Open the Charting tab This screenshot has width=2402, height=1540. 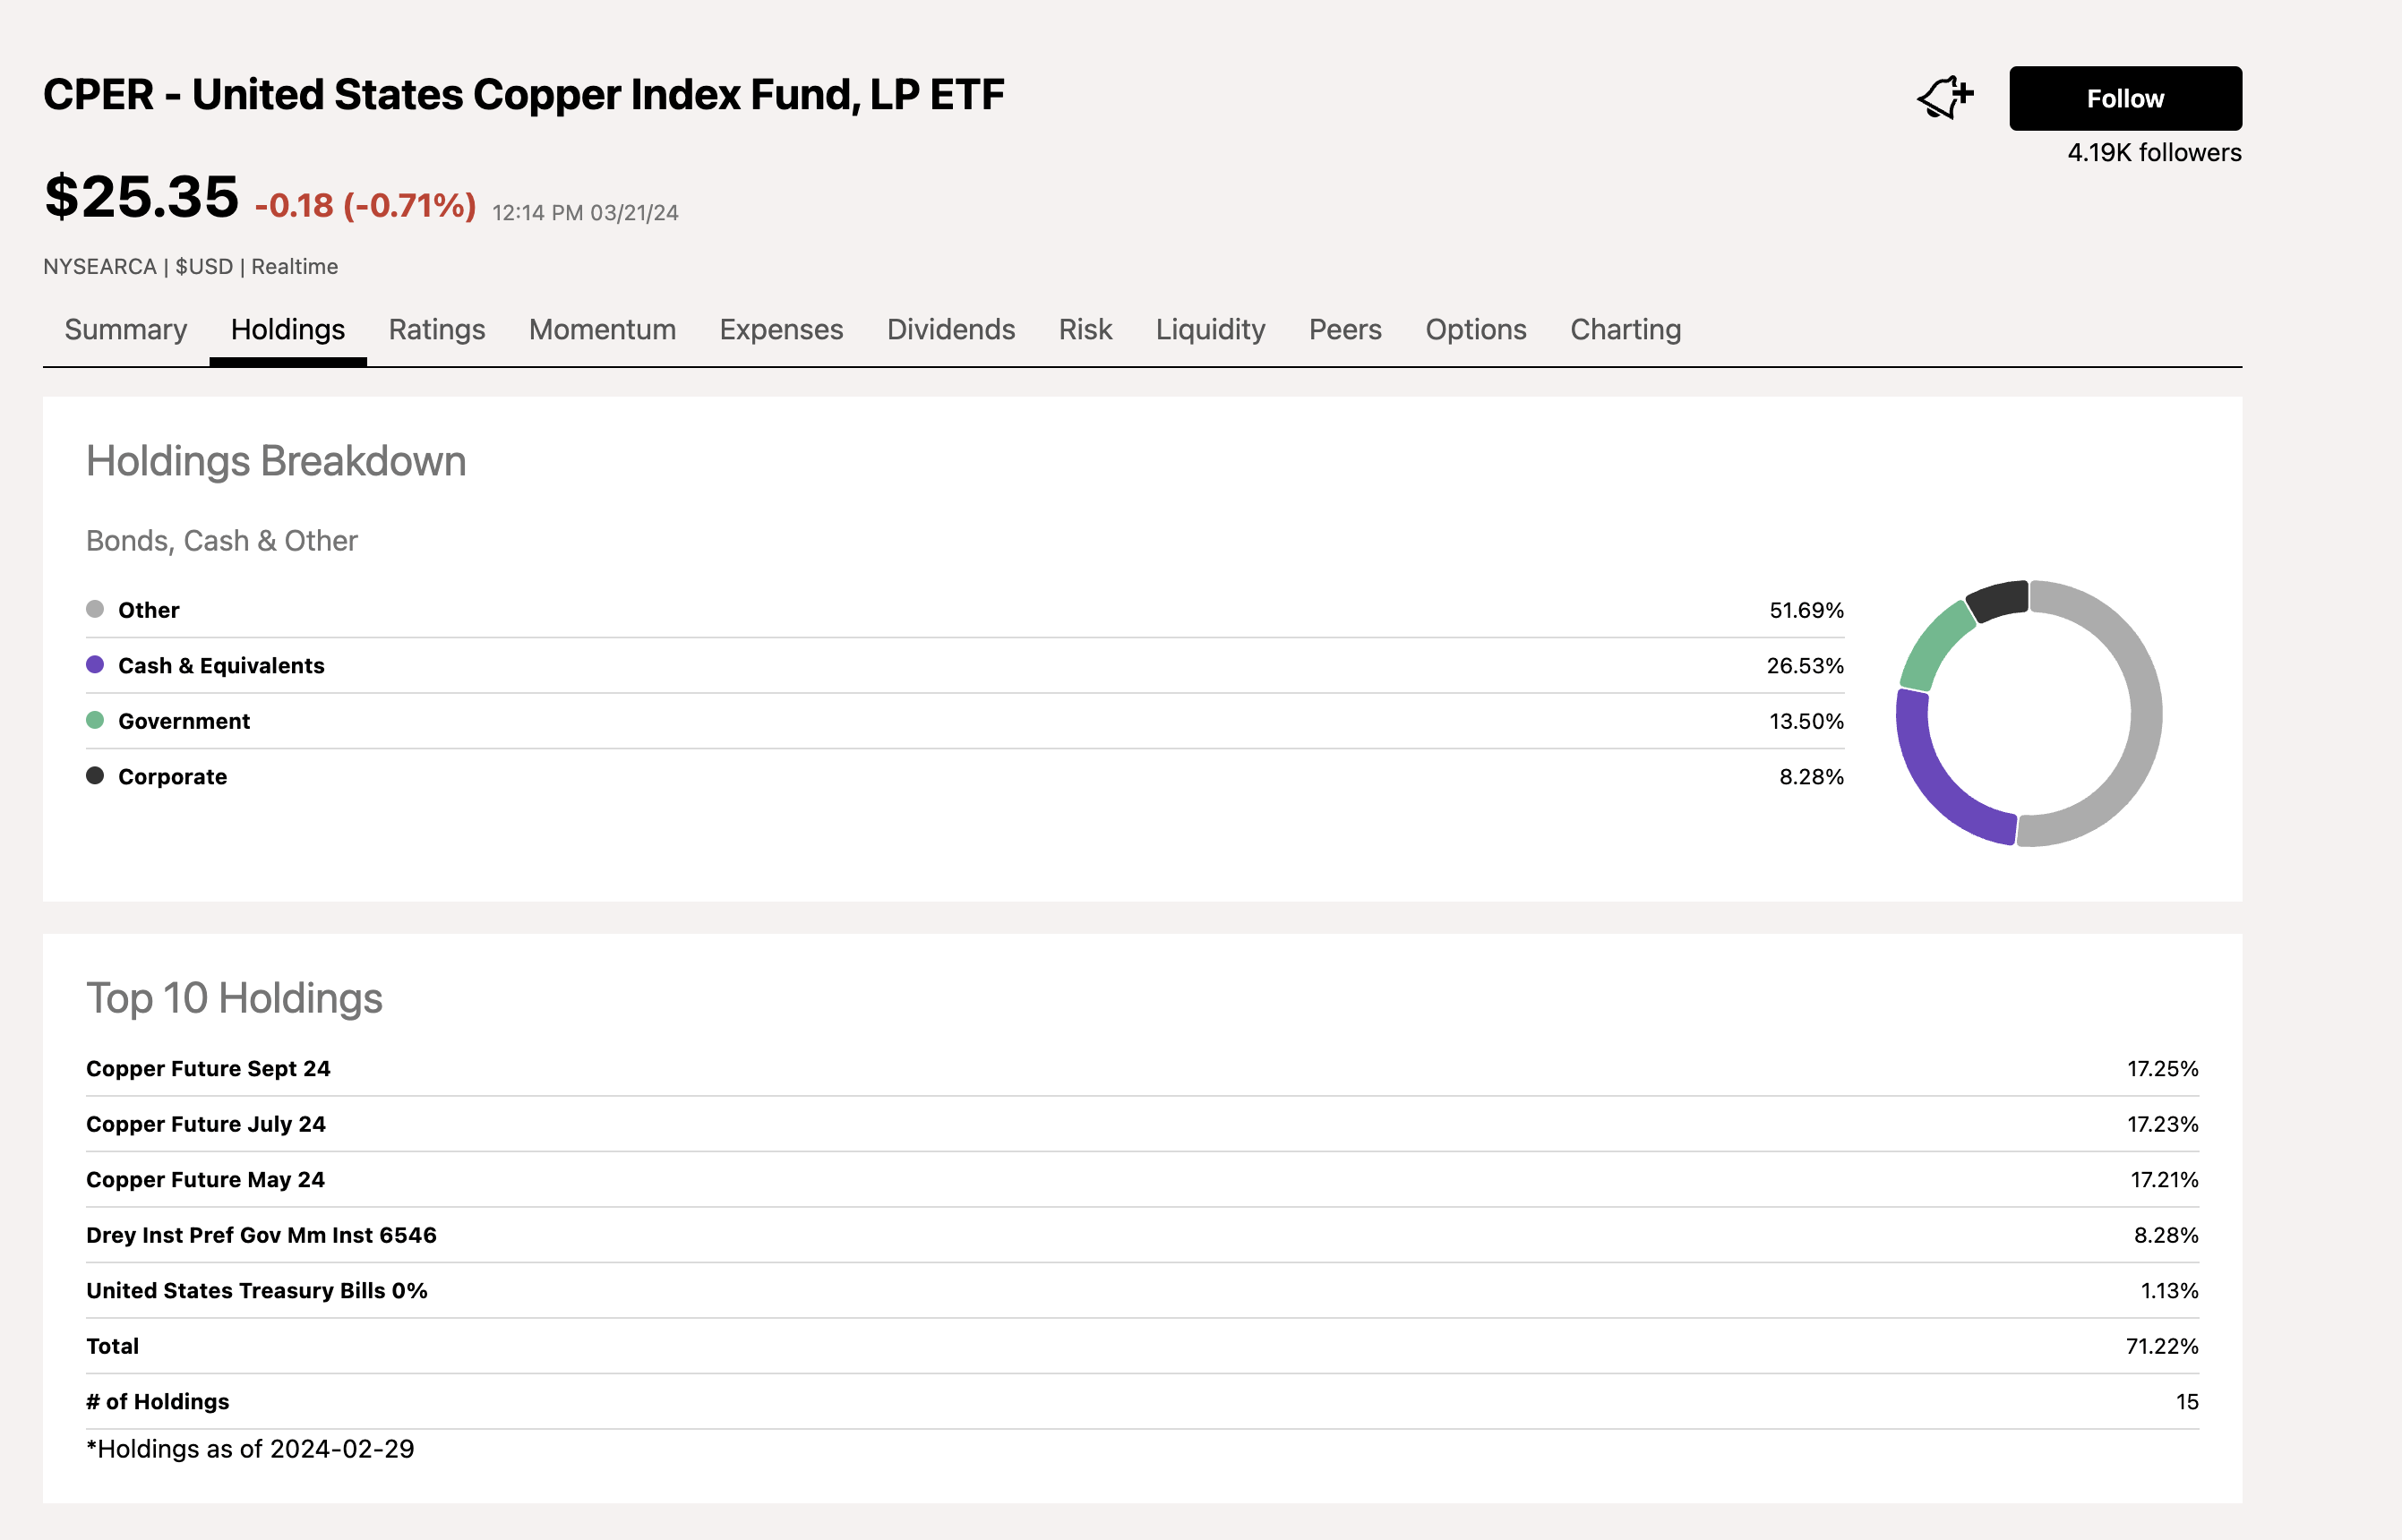click(x=1624, y=329)
